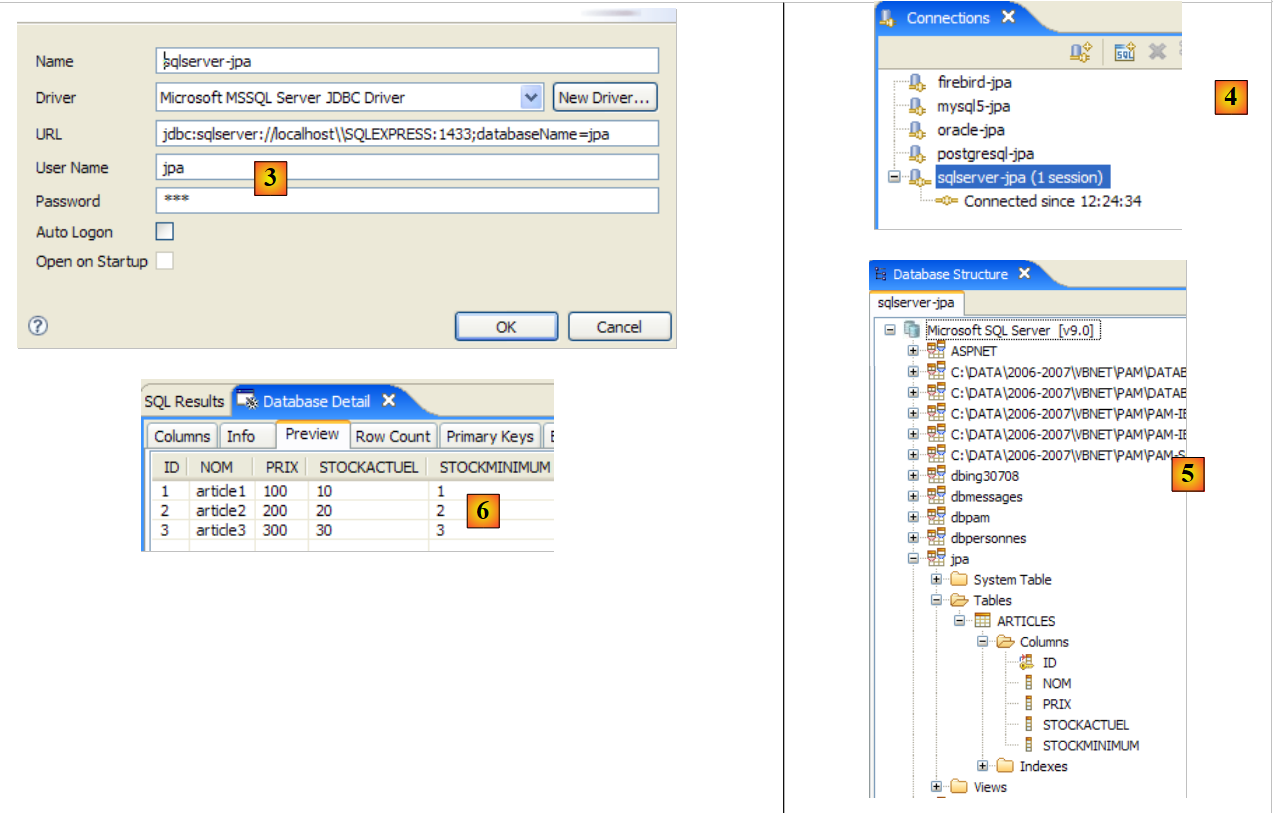The height and width of the screenshot is (813, 1273).
Task: Expand the ASPNET database node
Action: point(912,351)
